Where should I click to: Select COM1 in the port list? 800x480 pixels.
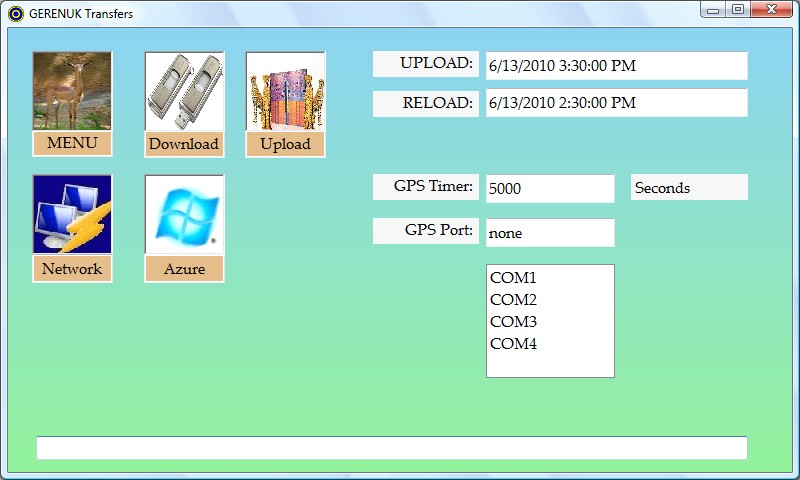514,278
